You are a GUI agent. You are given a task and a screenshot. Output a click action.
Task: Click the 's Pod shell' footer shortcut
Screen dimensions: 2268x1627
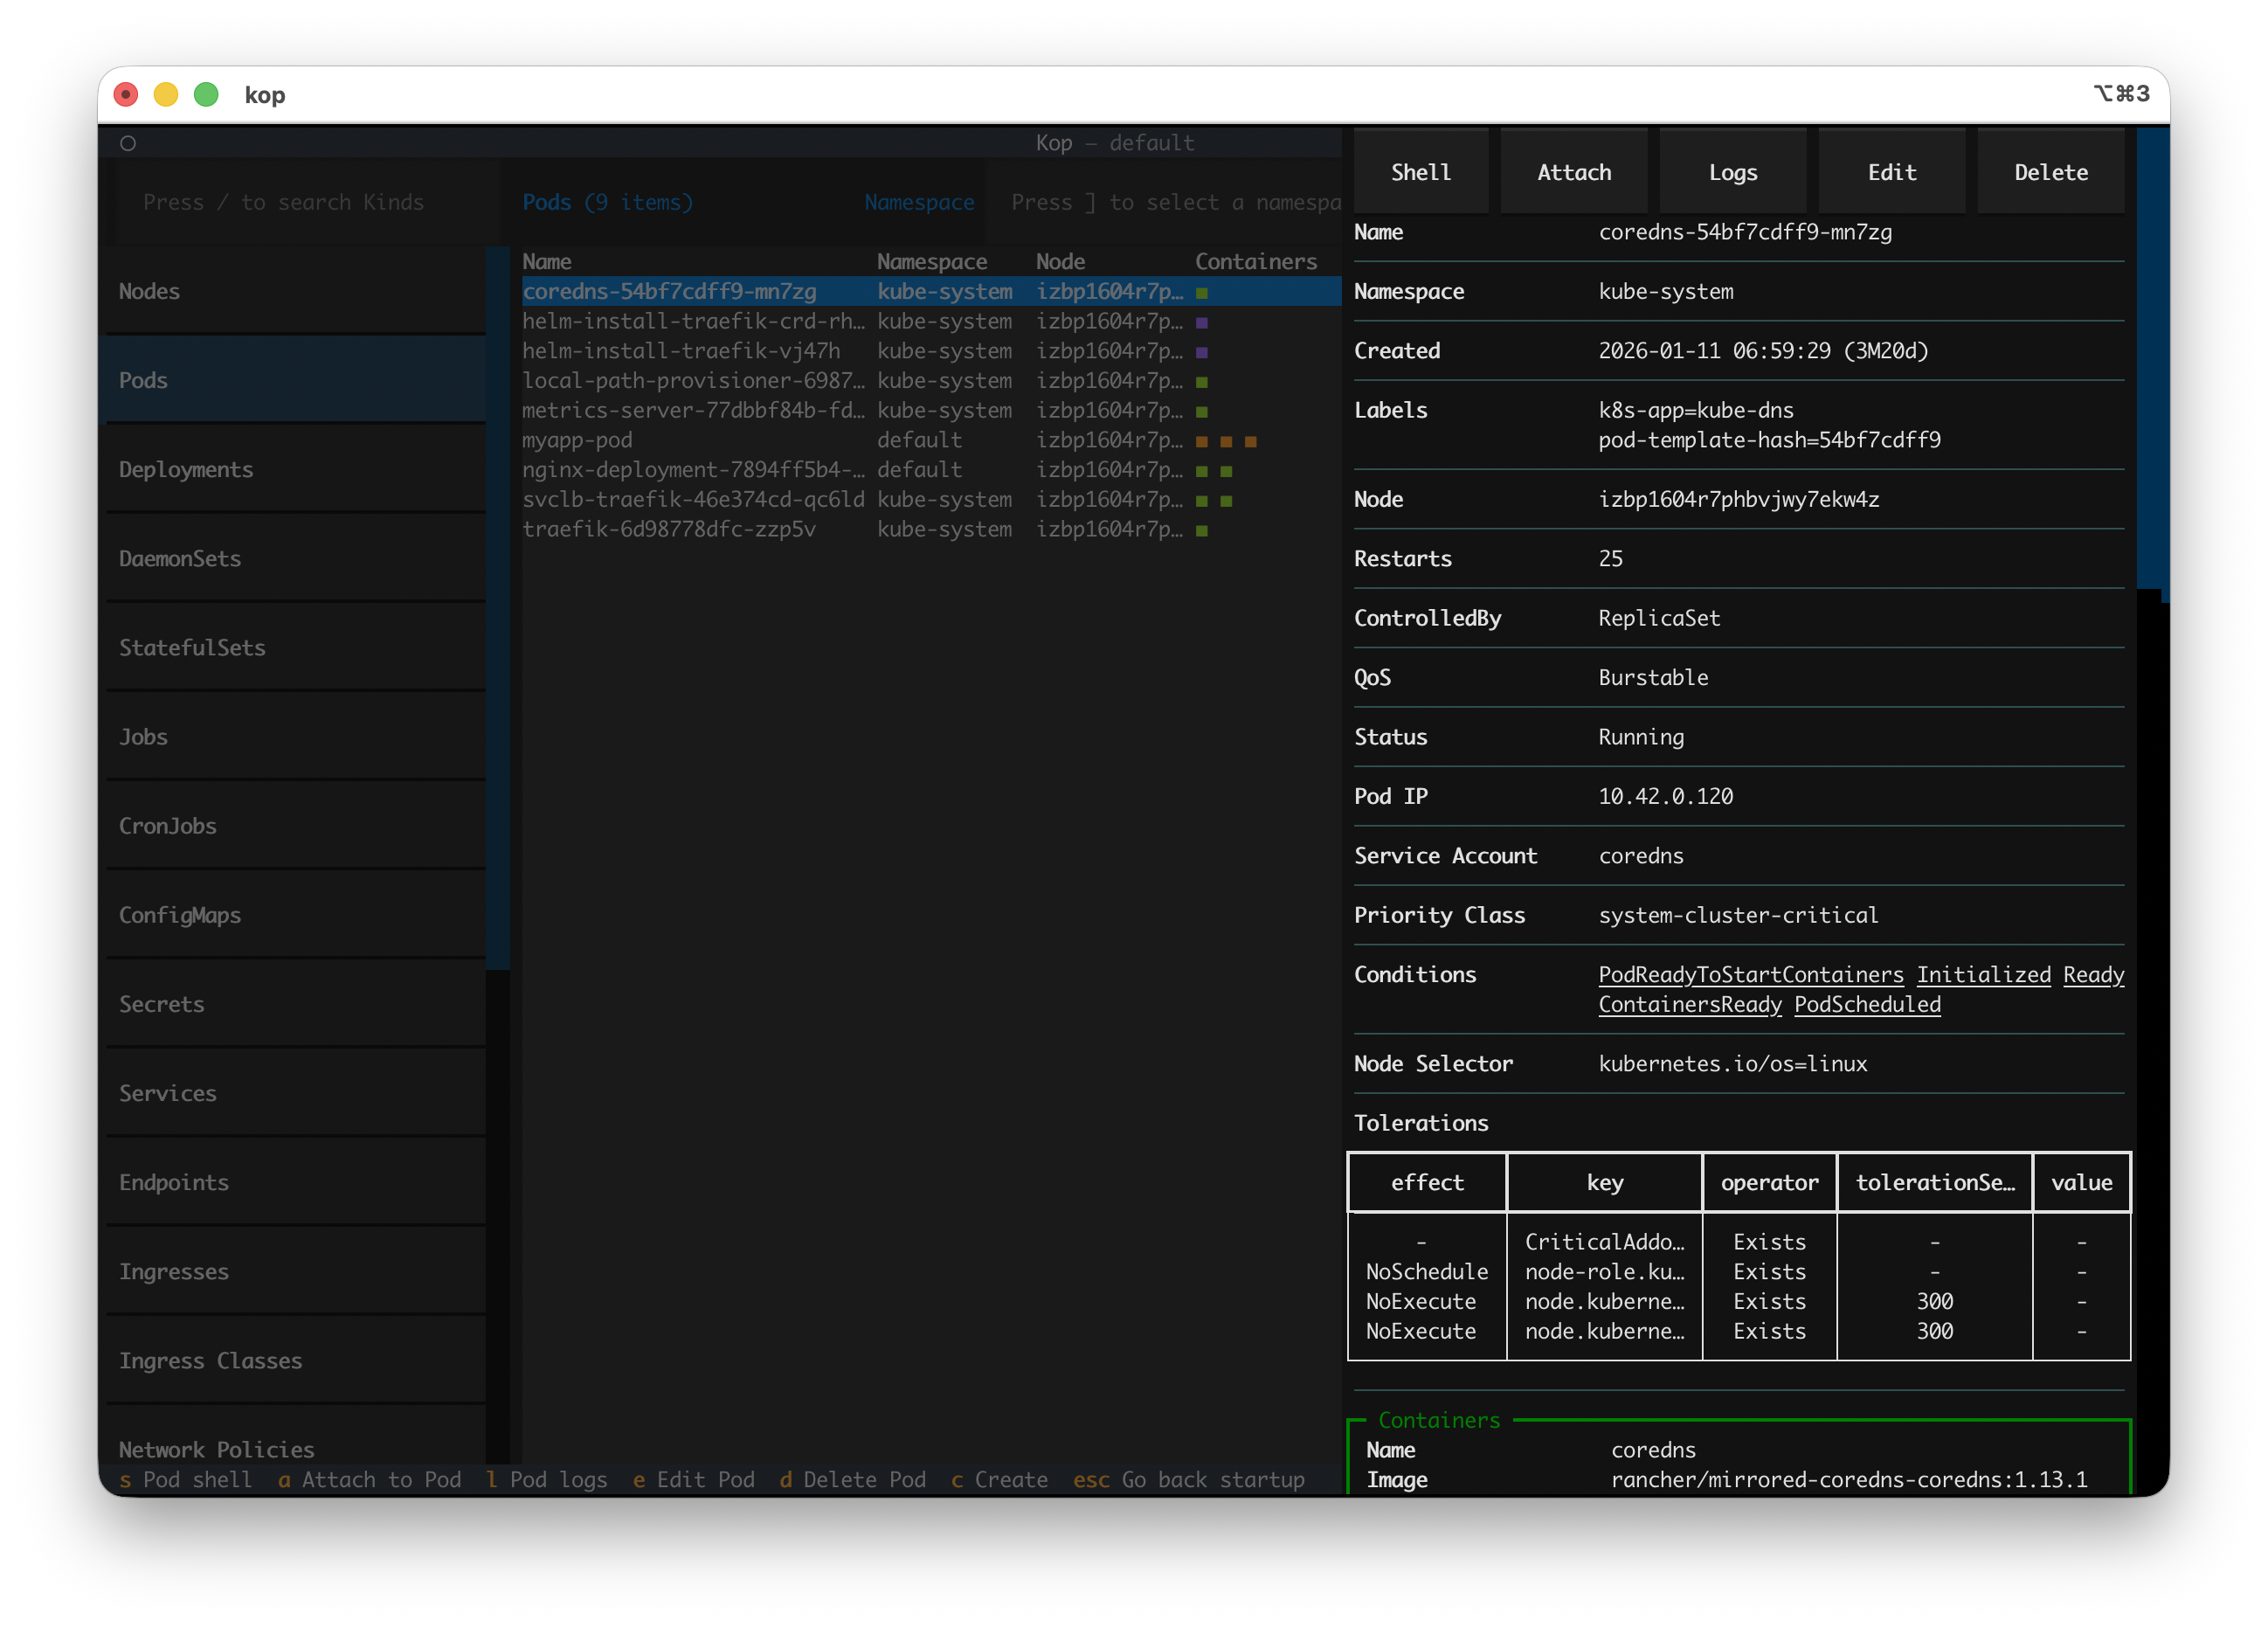(x=185, y=1479)
